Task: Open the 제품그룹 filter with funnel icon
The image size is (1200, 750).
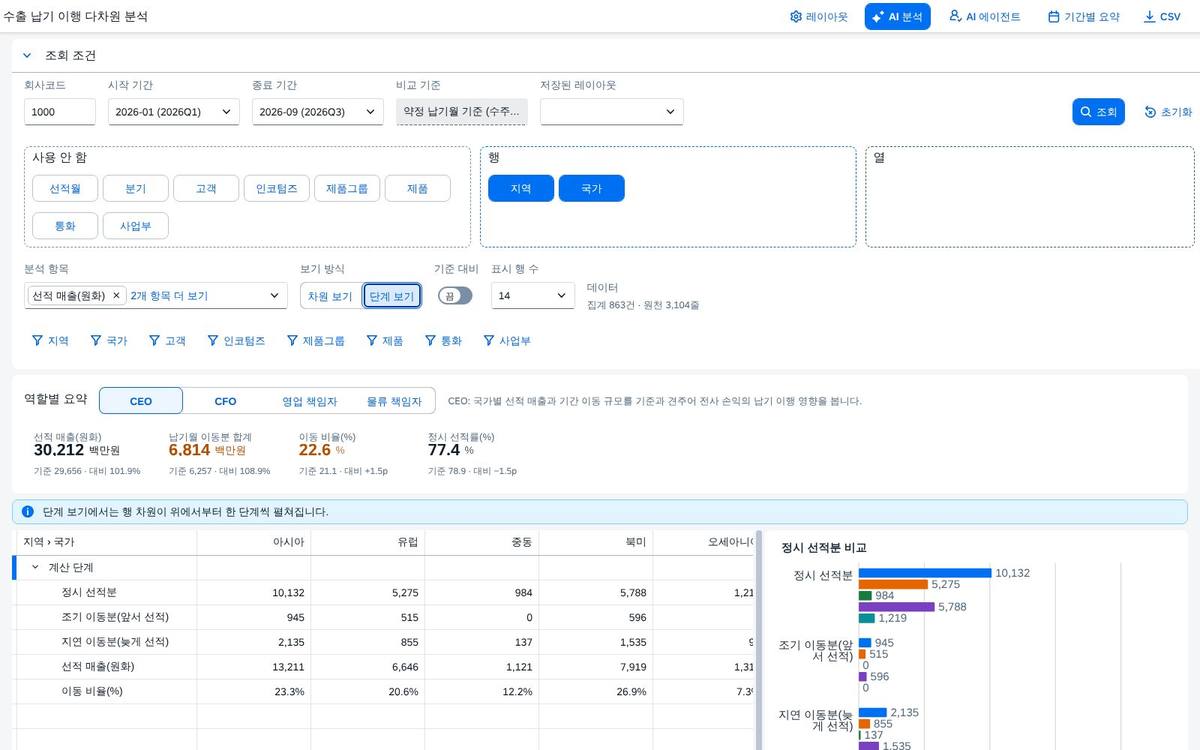Action: click(315, 341)
